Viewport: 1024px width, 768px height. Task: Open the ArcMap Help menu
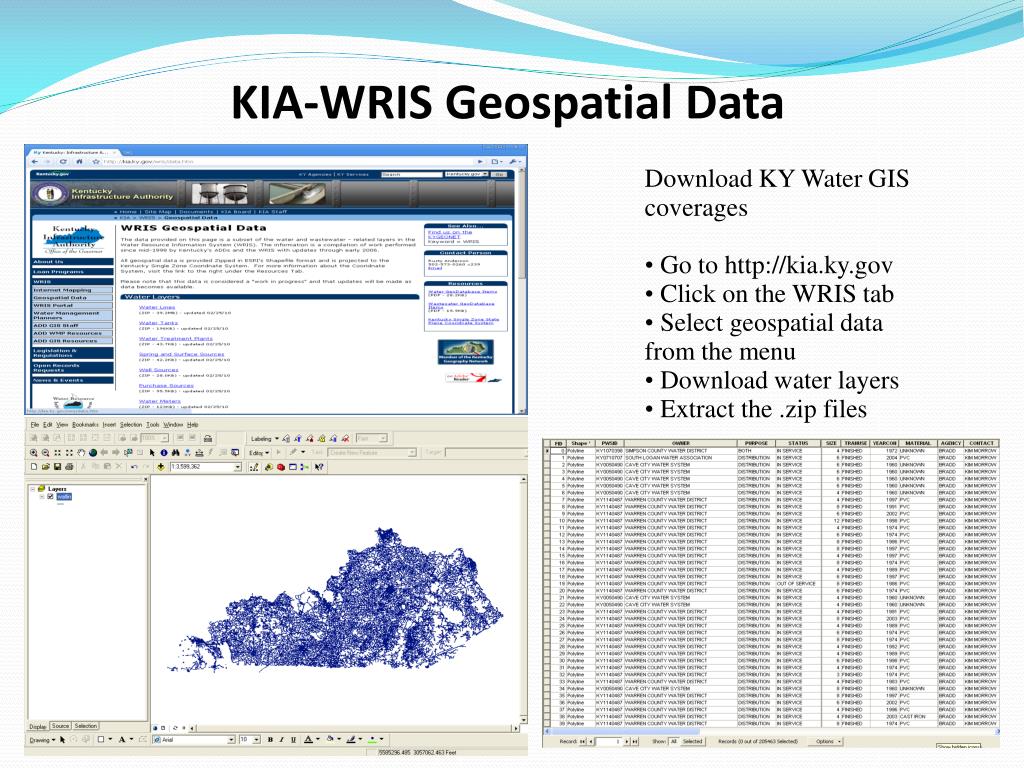click(x=193, y=424)
